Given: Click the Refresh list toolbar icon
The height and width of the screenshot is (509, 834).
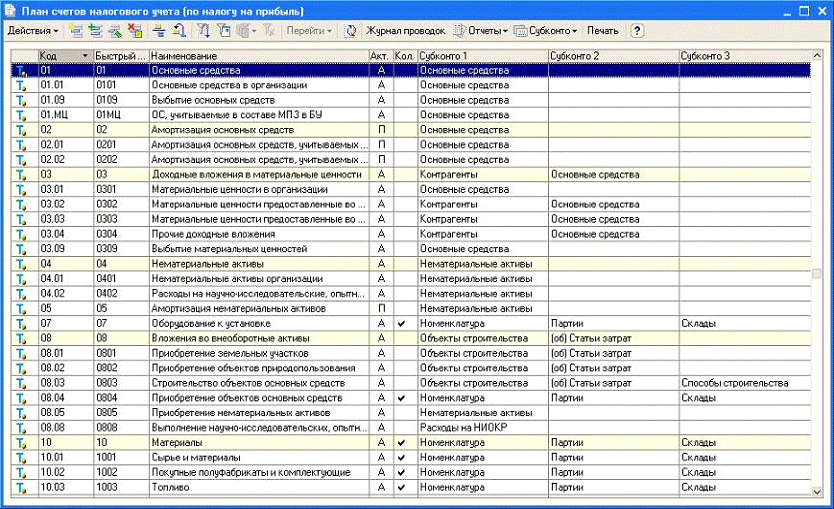Looking at the screenshot, I should [x=351, y=31].
